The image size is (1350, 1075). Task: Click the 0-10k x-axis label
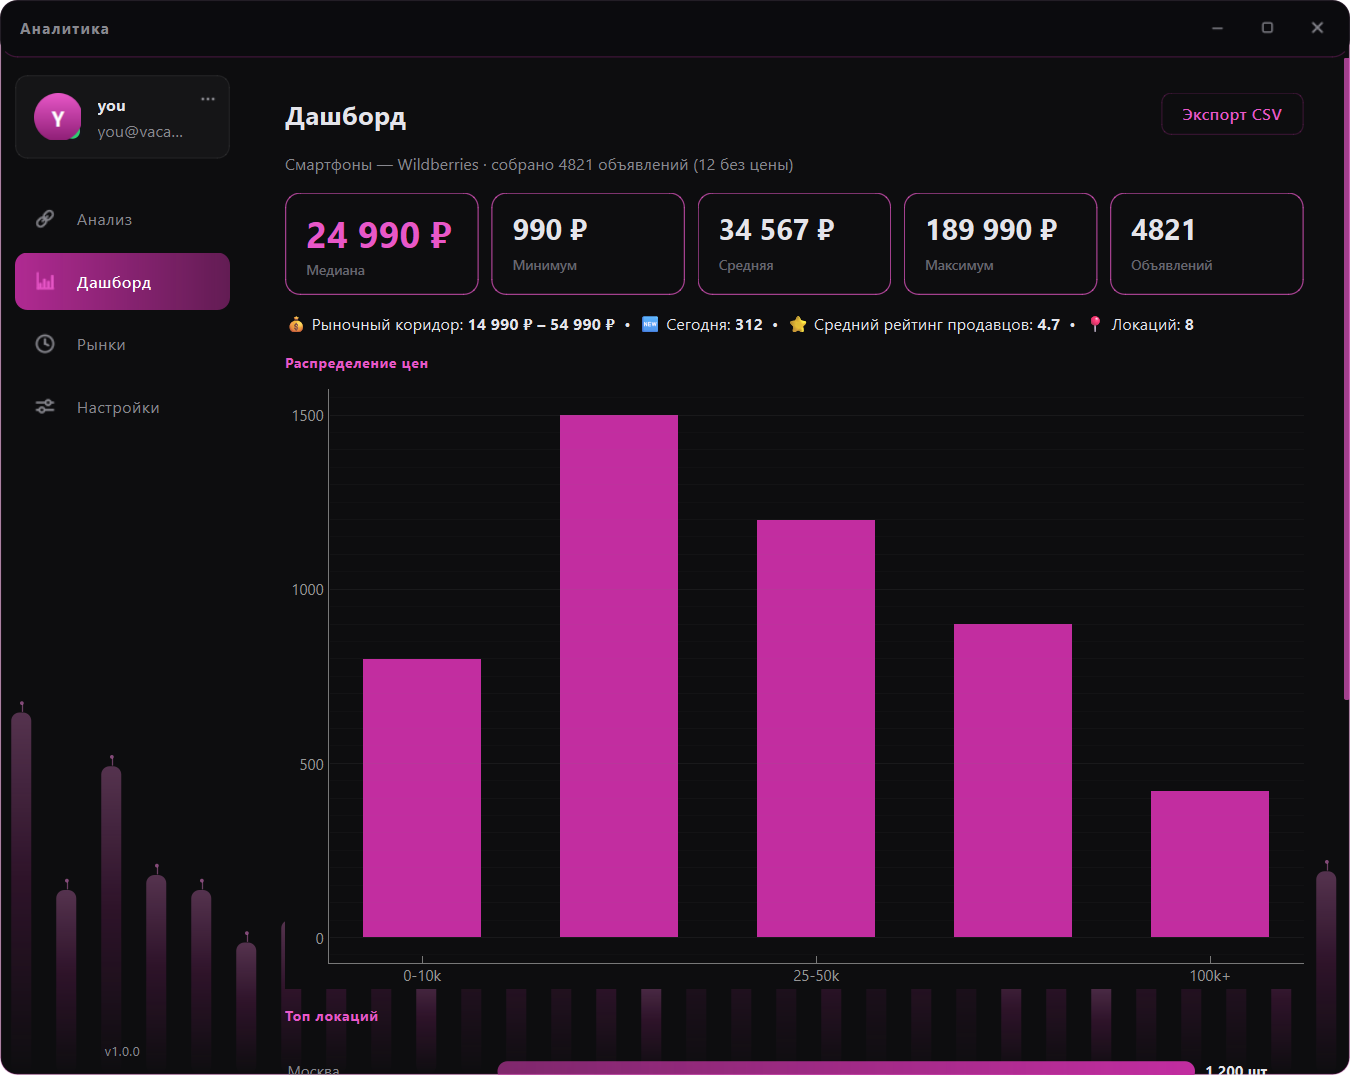pyautogui.click(x=422, y=975)
